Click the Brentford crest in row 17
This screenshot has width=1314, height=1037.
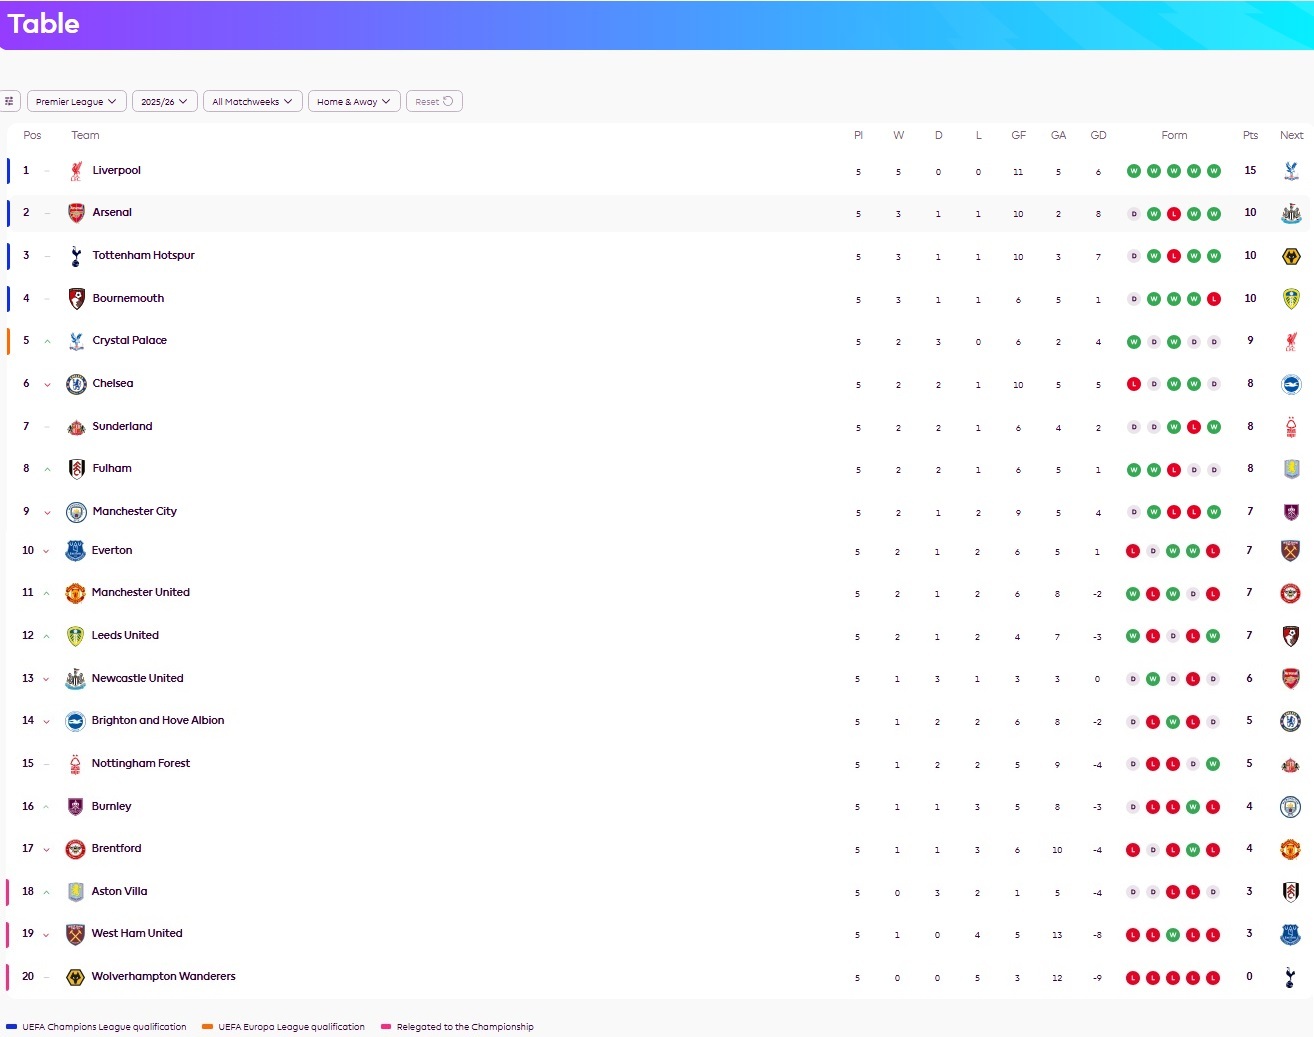(75, 849)
